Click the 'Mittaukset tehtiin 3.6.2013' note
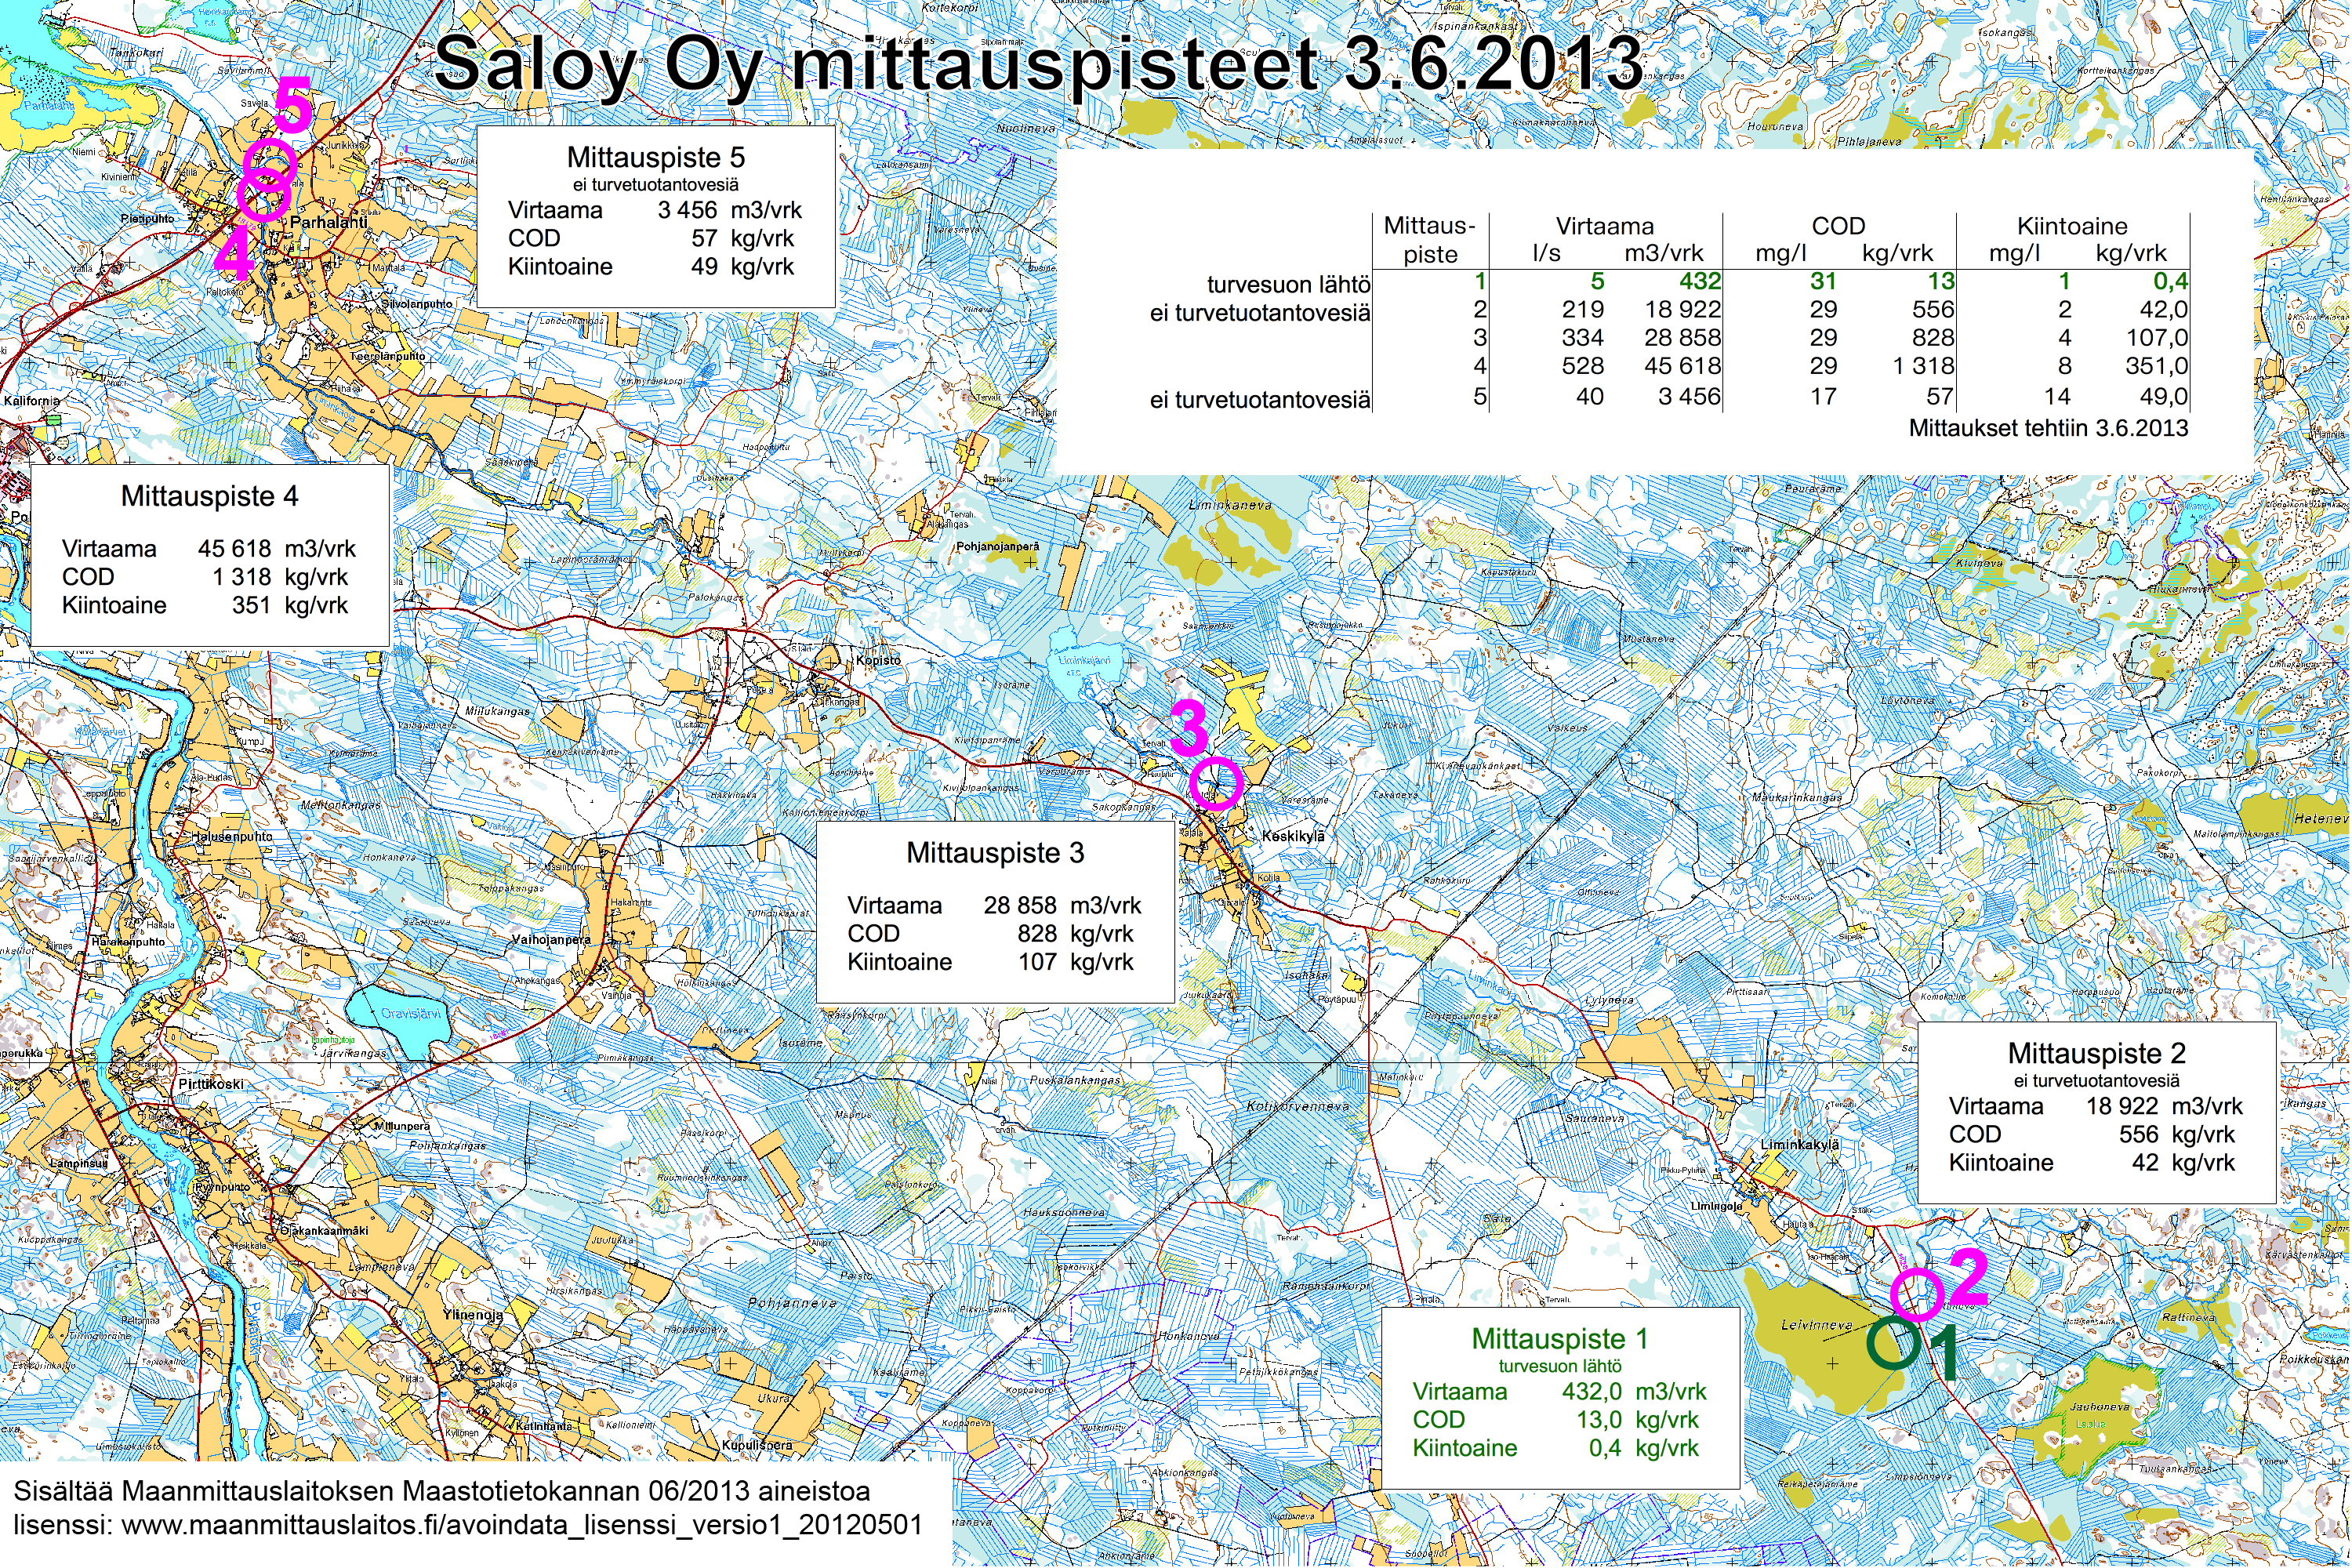Viewport: 2352px width, 1568px height. tap(2048, 428)
